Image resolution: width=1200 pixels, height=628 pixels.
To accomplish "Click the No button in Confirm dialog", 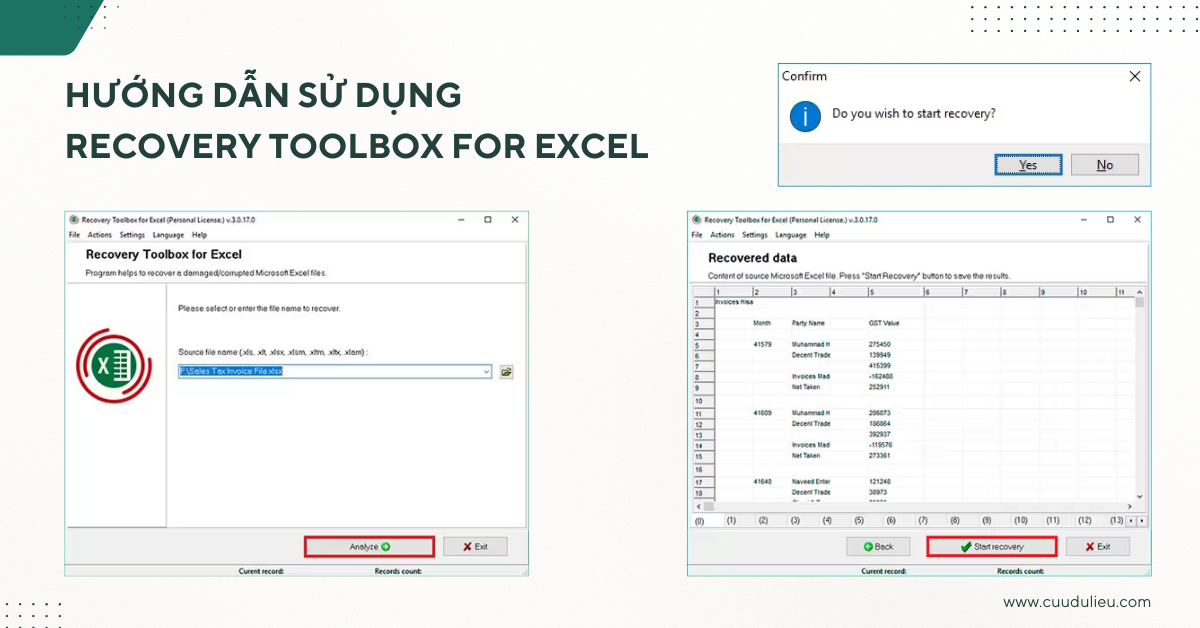I will point(1105,164).
